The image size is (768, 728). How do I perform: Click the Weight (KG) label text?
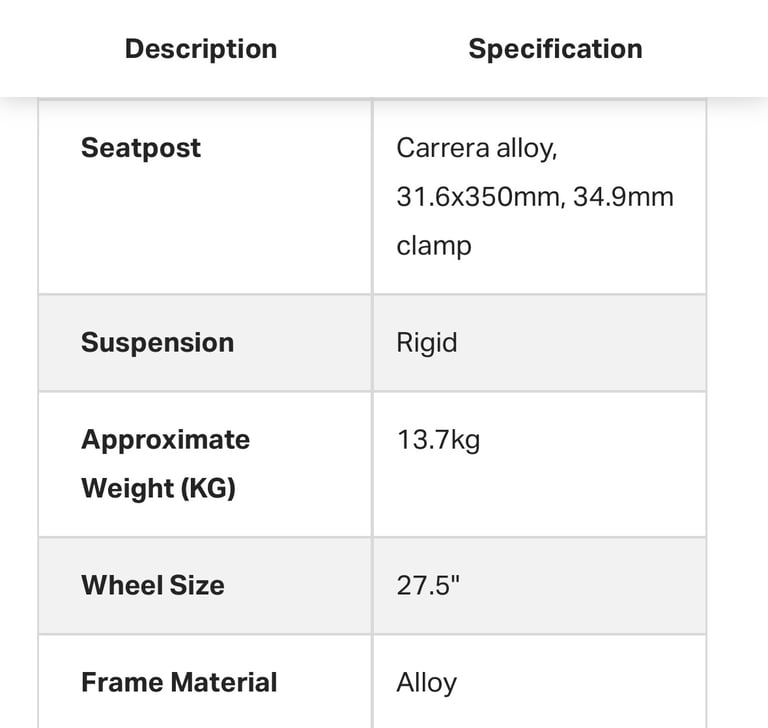pos(158,488)
